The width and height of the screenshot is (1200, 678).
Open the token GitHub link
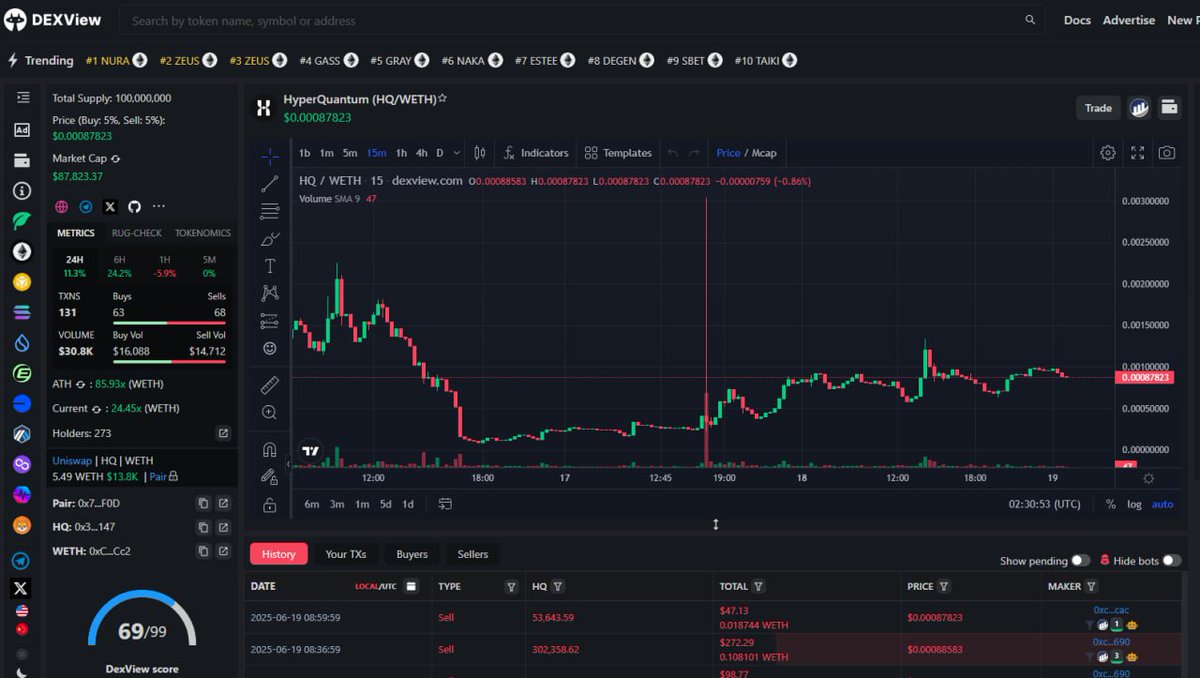coord(134,207)
